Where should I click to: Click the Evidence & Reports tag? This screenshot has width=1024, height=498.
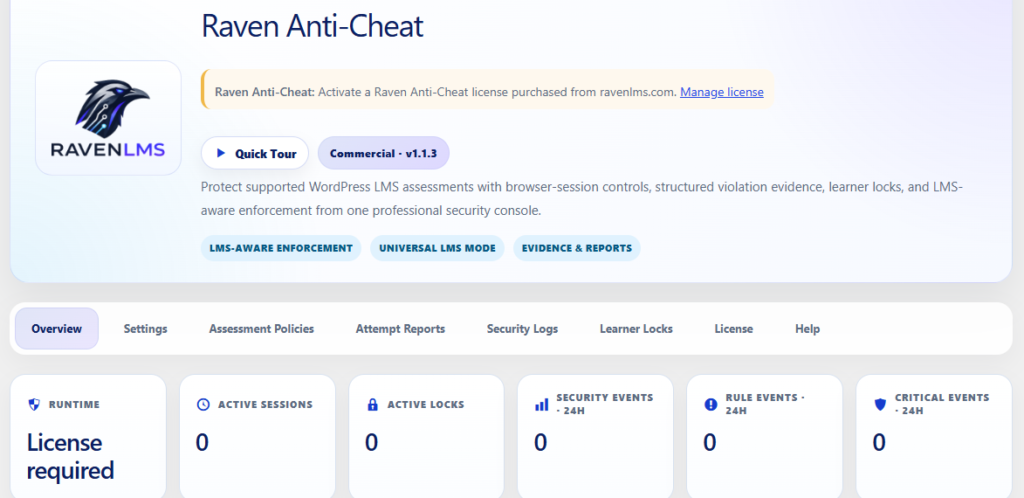click(x=577, y=248)
